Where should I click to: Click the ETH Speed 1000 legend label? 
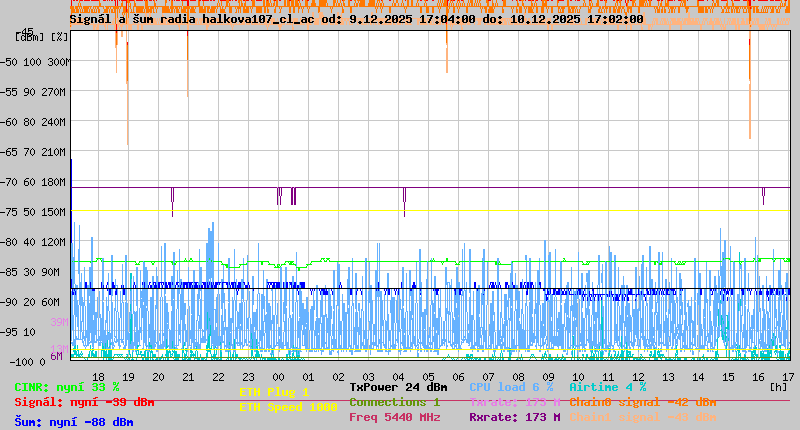pos(288,407)
